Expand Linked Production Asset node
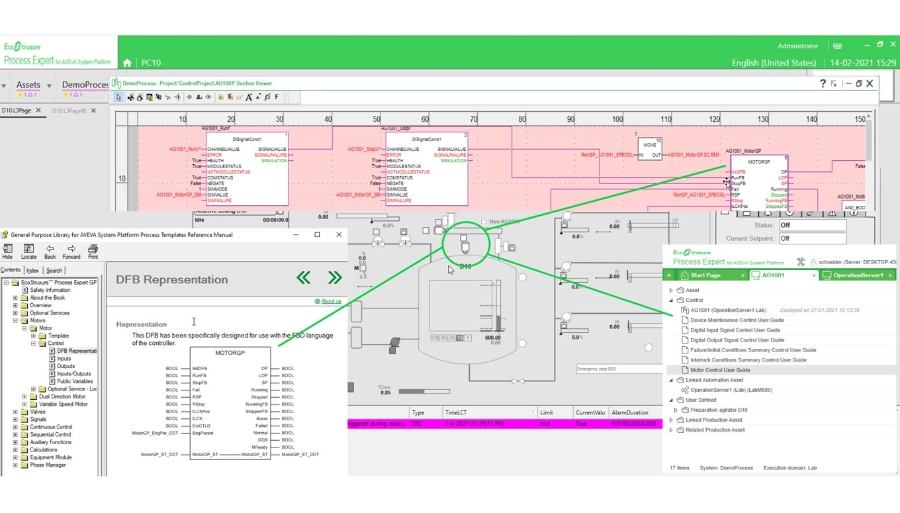Screen dimensions: 900x513 click(671, 420)
